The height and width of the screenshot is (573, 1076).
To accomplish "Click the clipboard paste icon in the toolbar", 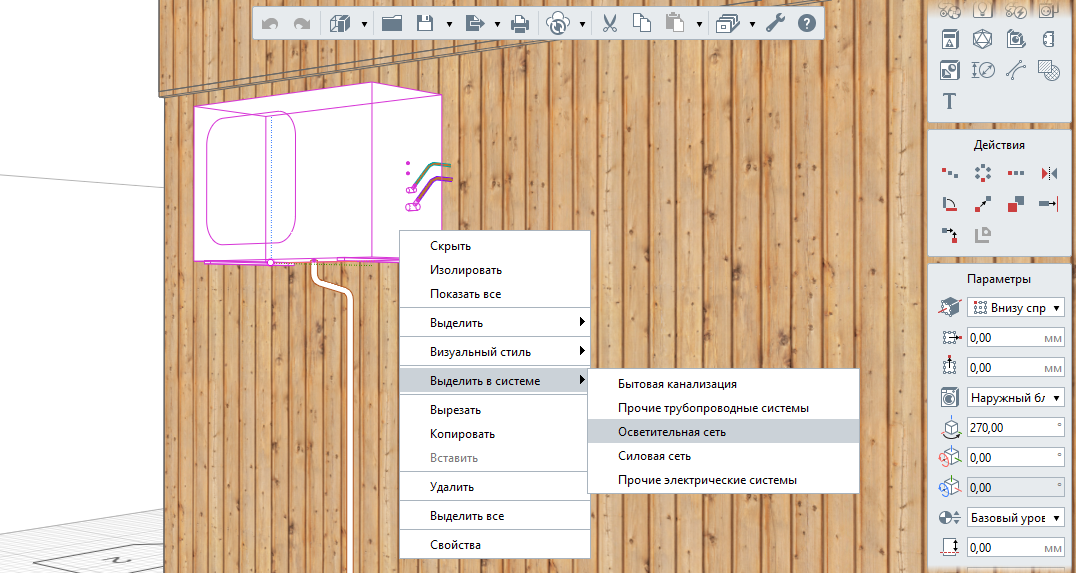I will pos(675,23).
